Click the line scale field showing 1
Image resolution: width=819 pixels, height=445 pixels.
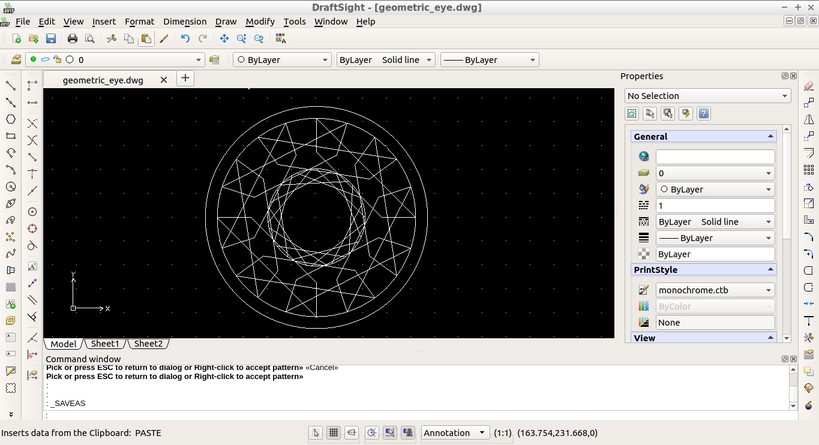click(715, 205)
